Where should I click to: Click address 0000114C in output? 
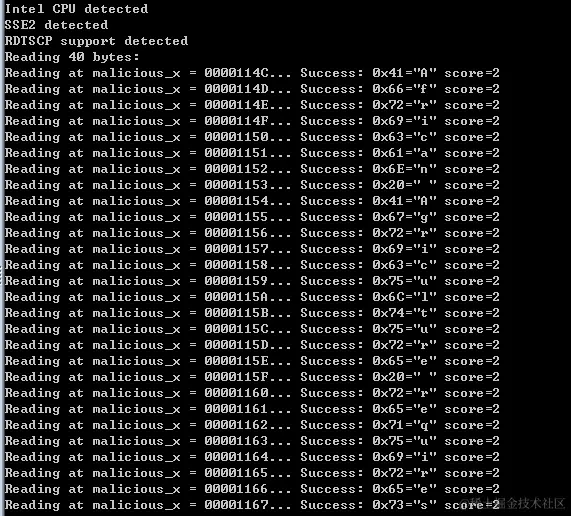236,73
